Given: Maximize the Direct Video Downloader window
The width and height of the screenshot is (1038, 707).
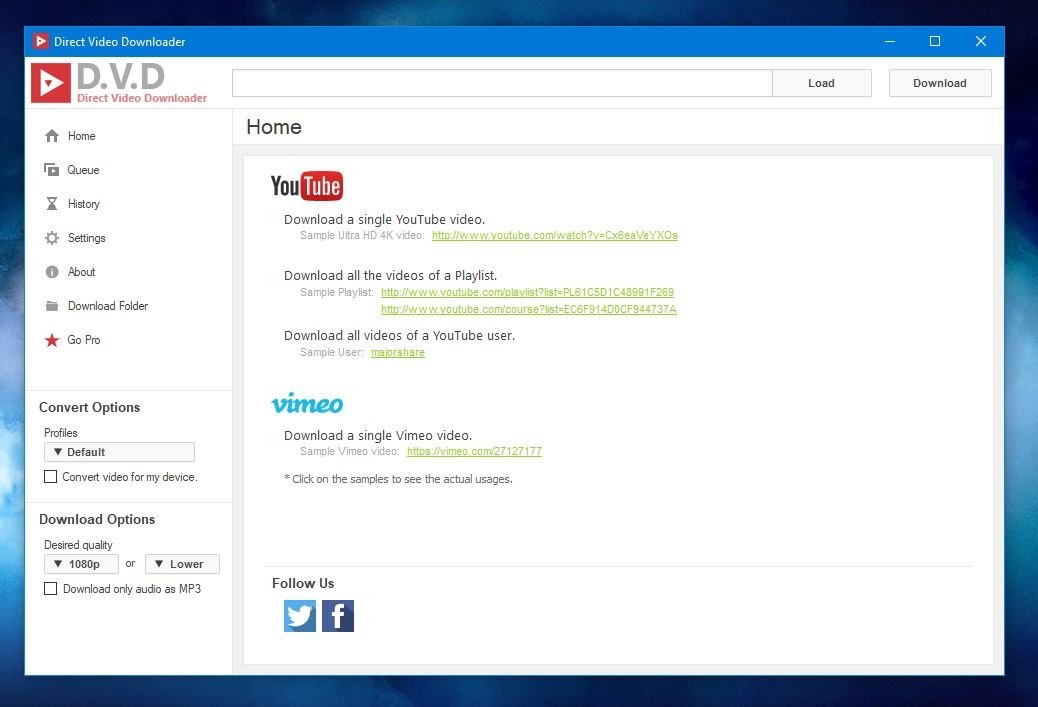Looking at the screenshot, I should pos(935,41).
